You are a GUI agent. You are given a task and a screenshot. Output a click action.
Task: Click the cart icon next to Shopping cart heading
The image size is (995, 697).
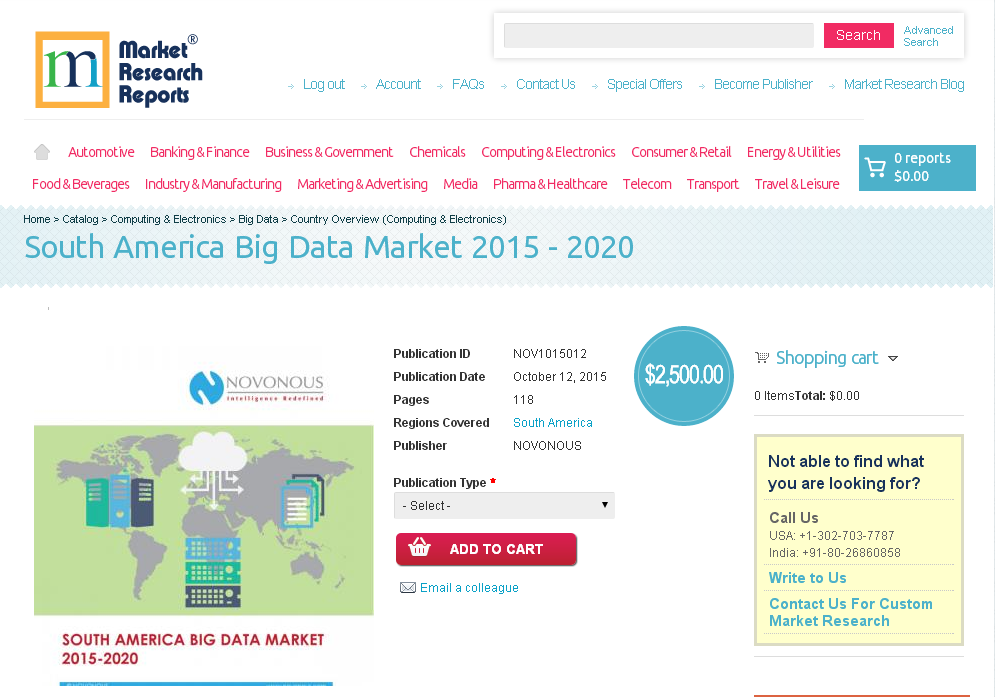point(763,357)
